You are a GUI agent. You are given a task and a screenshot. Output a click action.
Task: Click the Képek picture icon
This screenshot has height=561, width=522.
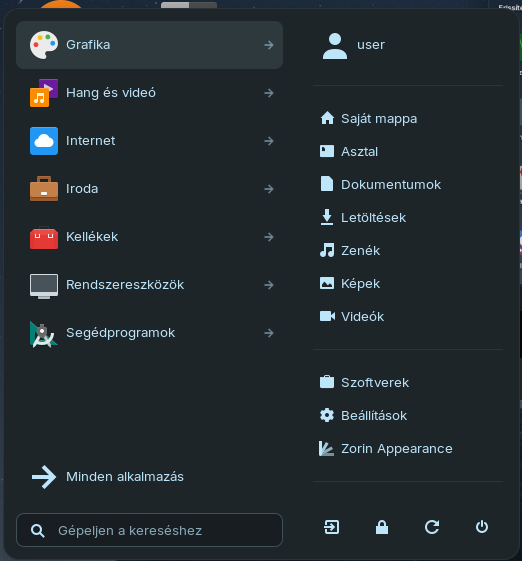(x=327, y=283)
